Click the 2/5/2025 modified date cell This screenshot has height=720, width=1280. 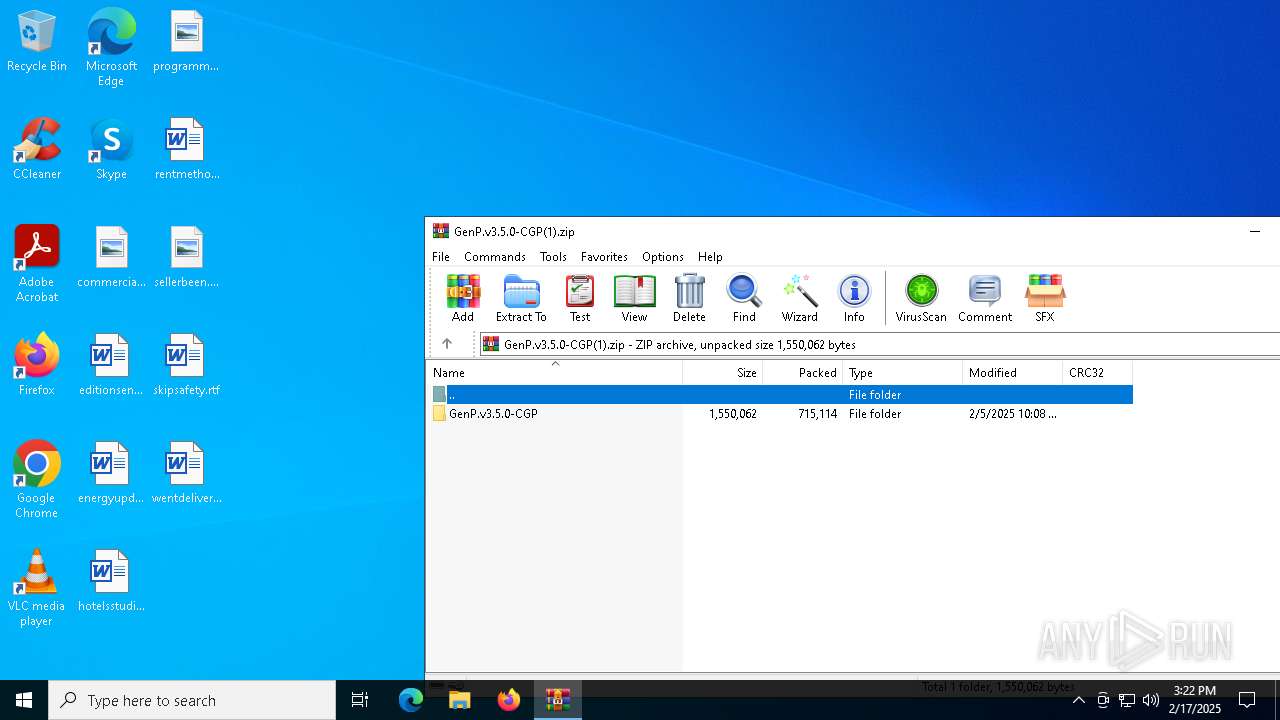pos(1012,414)
